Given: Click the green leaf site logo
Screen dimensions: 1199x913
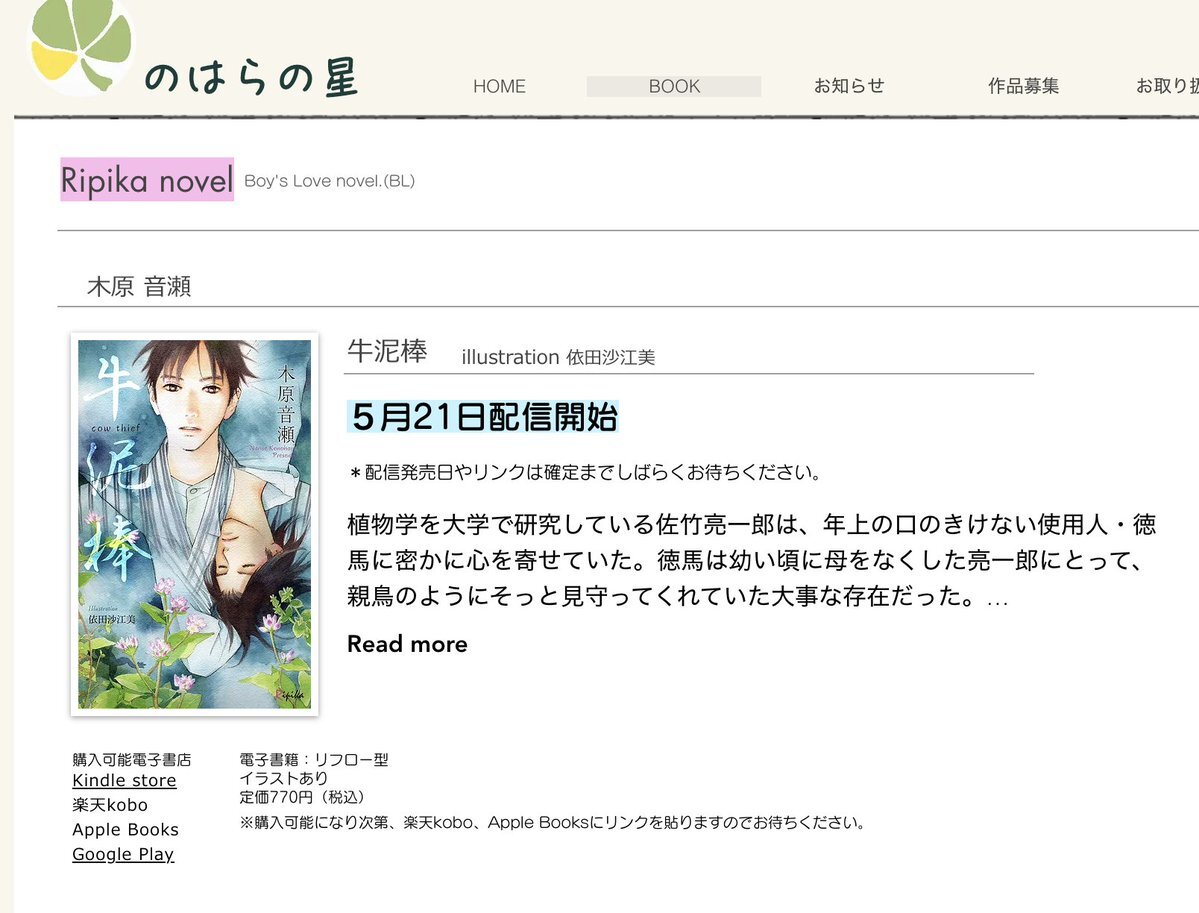Looking at the screenshot, I should (x=81, y=45).
